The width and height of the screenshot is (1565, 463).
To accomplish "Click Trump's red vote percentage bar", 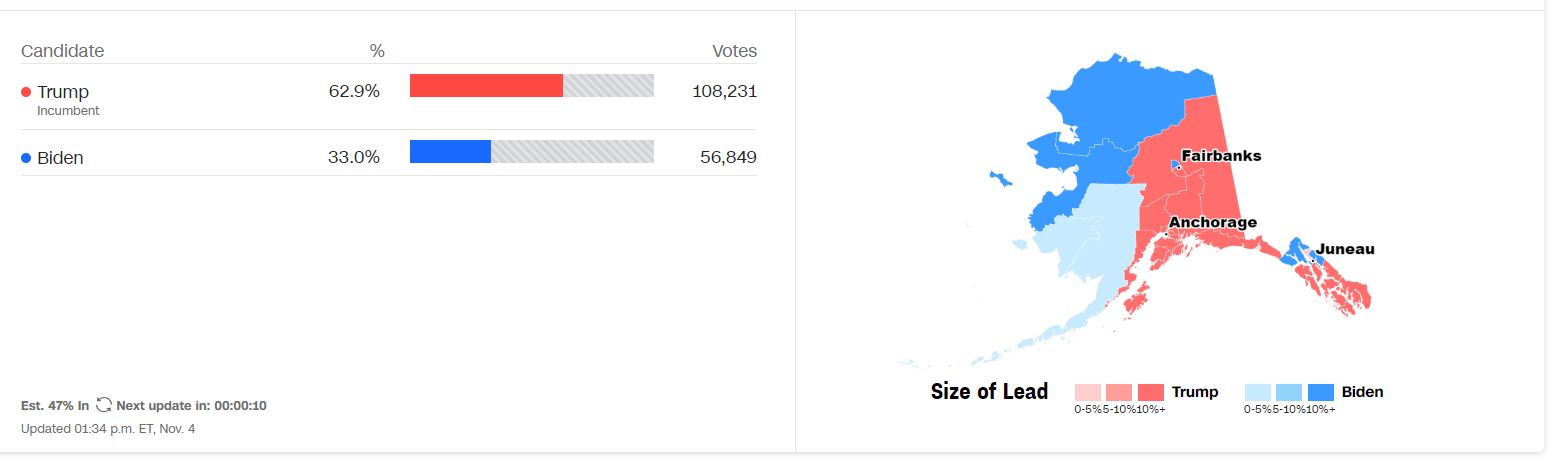I will [x=486, y=86].
